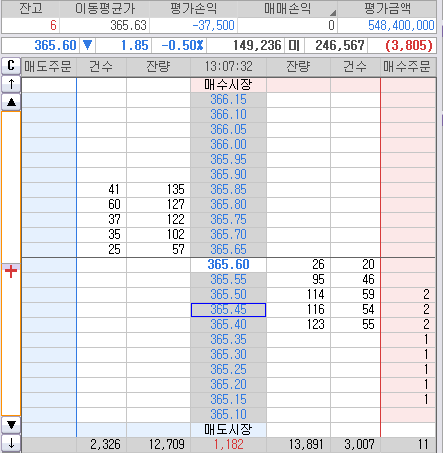The image size is (443, 453).
Task: Select bid price 365.55
Action: [228, 280]
